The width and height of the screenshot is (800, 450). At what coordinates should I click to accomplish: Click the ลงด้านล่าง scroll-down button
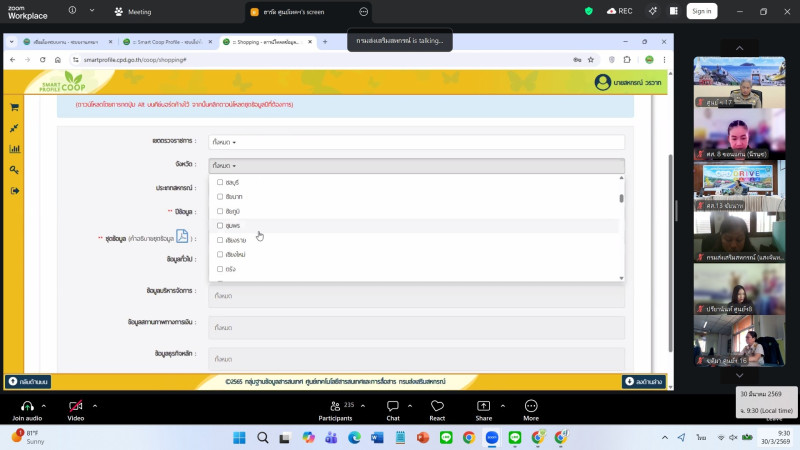point(642,381)
